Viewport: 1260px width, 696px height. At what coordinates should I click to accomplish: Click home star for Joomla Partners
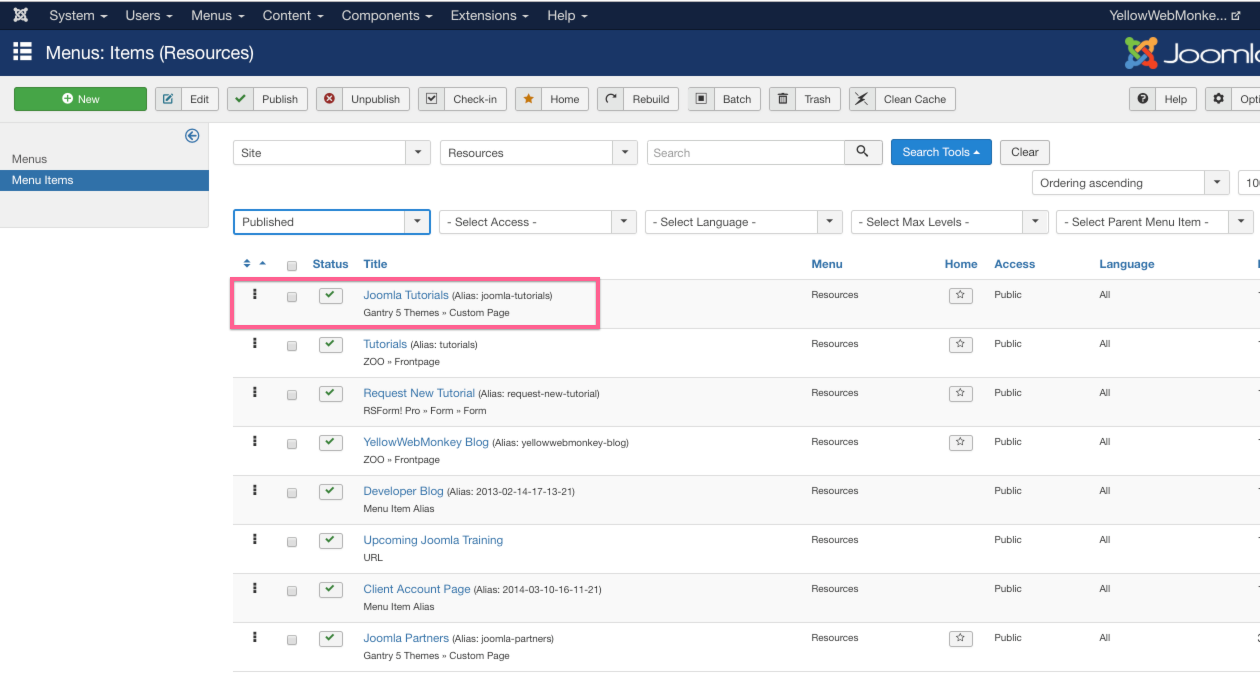coord(960,639)
